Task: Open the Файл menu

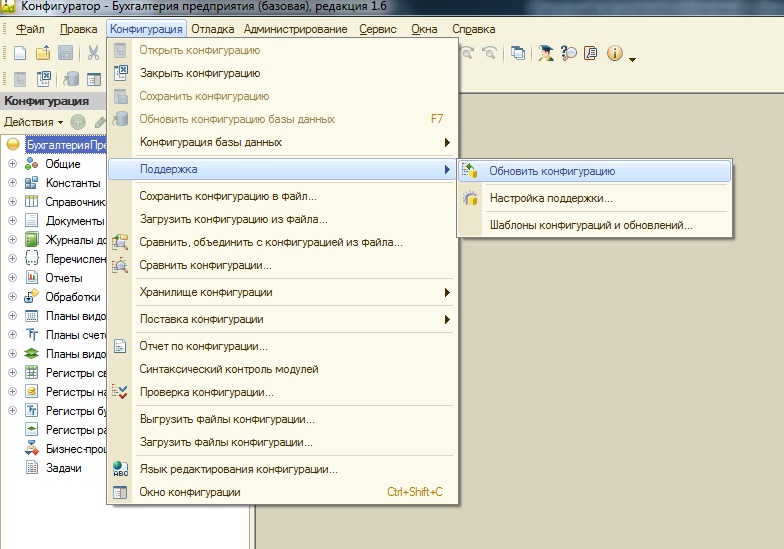Action: 30,29
